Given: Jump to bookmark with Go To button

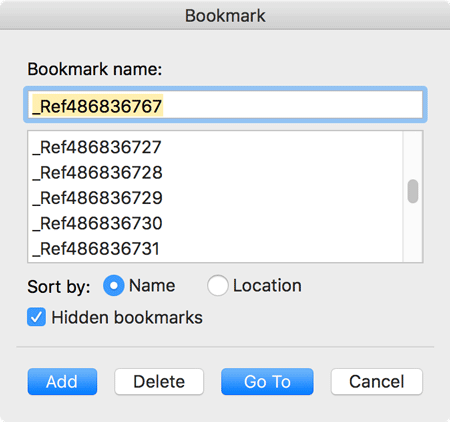Looking at the screenshot, I should click(x=267, y=381).
